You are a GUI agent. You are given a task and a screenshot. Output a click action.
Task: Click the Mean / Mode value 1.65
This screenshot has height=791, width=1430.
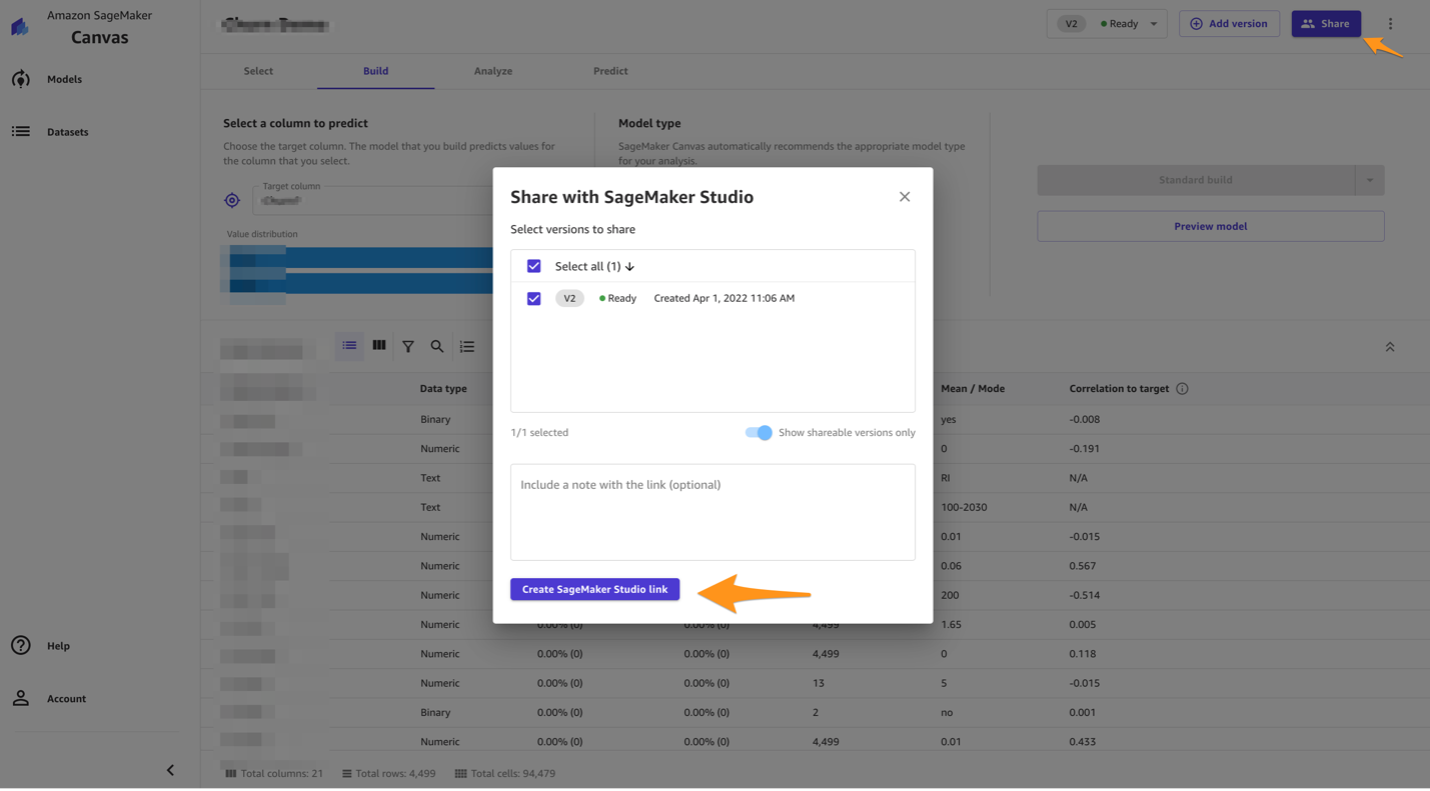coord(951,625)
